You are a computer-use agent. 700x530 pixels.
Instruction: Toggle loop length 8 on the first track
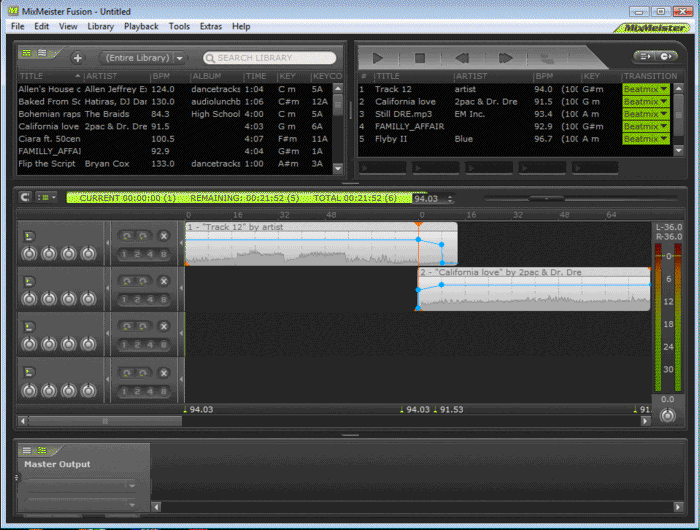(x=163, y=255)
